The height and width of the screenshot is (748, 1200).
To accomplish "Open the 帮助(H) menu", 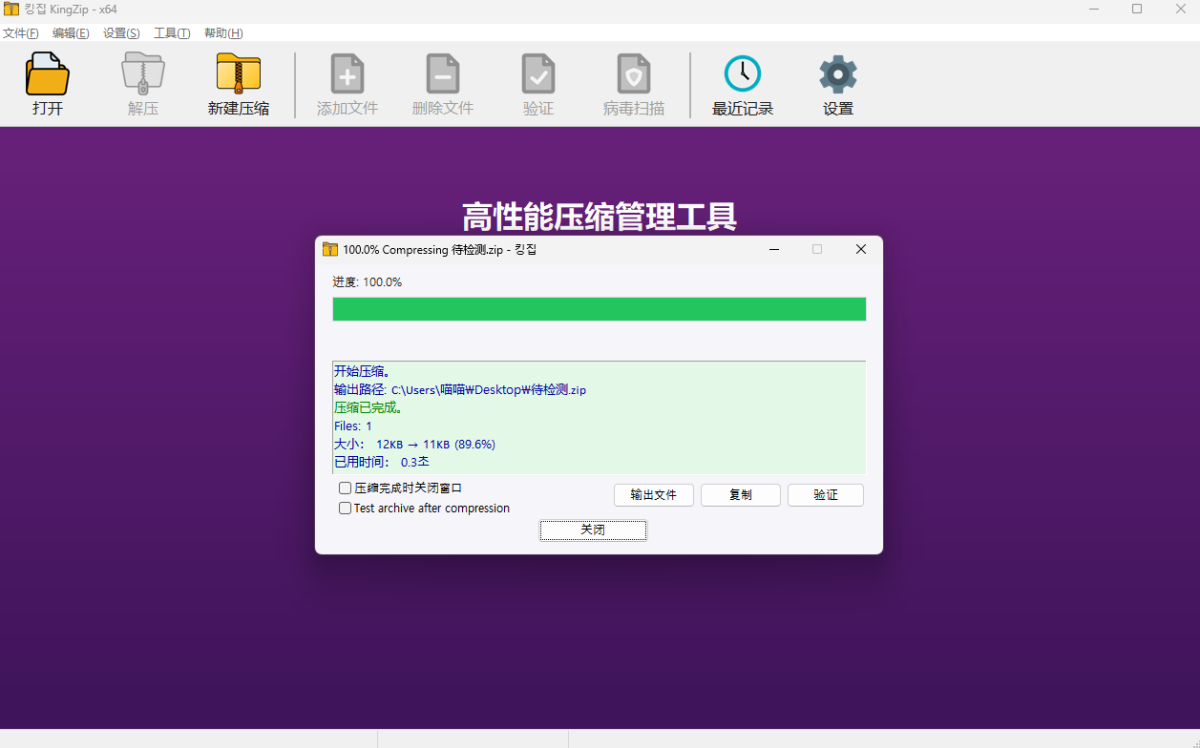I will [223, 33].
